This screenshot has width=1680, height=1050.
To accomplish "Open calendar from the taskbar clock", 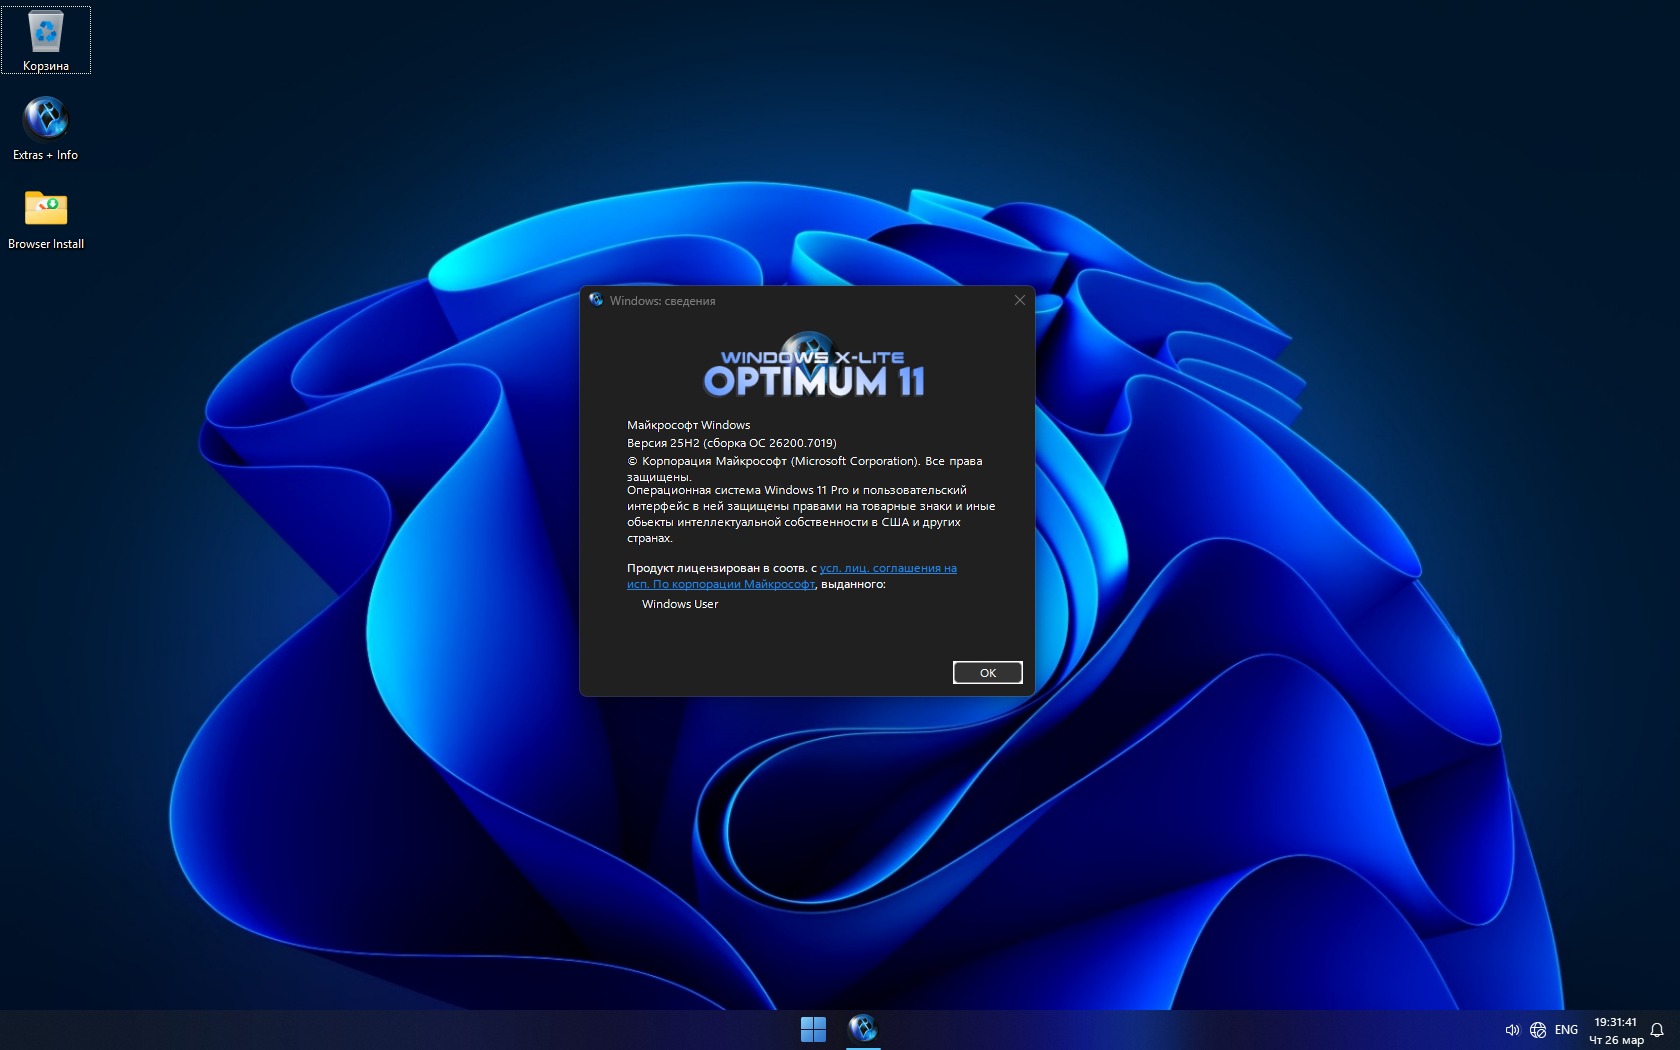I will pos(1616,1030).
